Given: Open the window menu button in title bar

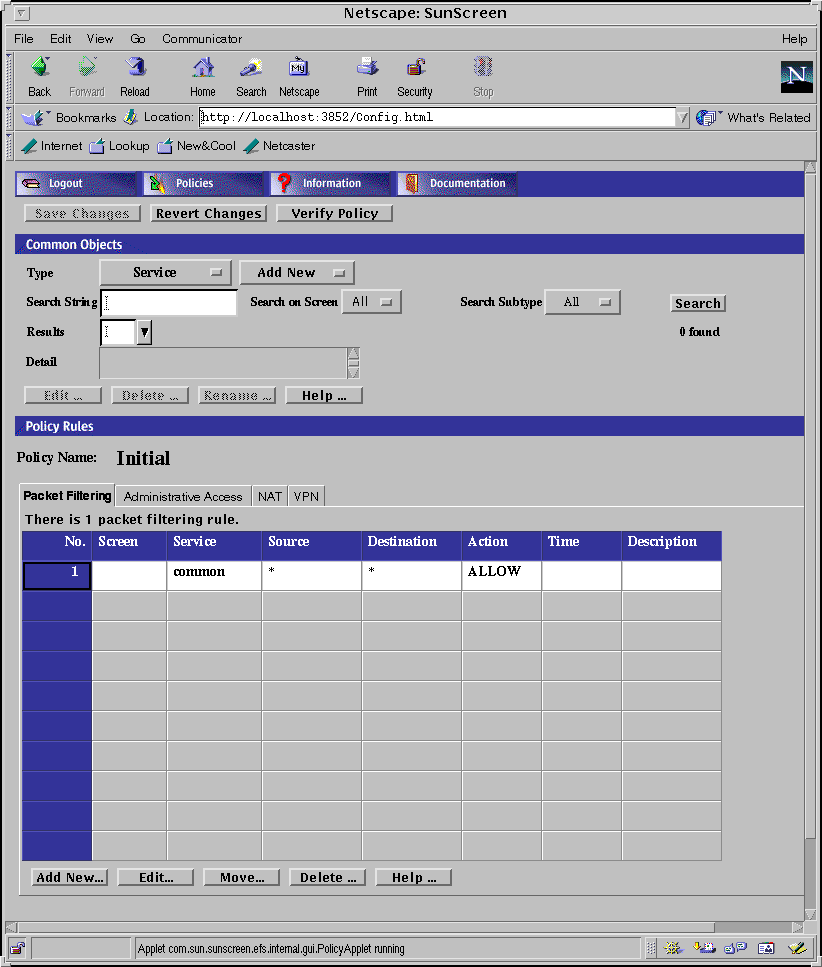Looking at the screenshot, I should pyautogui.click(x=21, y=13).
